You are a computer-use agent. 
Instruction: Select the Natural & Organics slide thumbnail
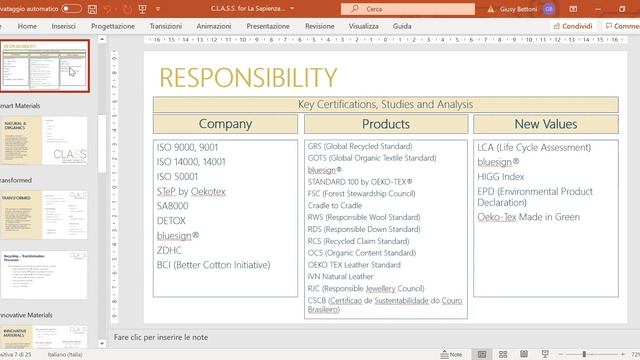pos(44,141)
